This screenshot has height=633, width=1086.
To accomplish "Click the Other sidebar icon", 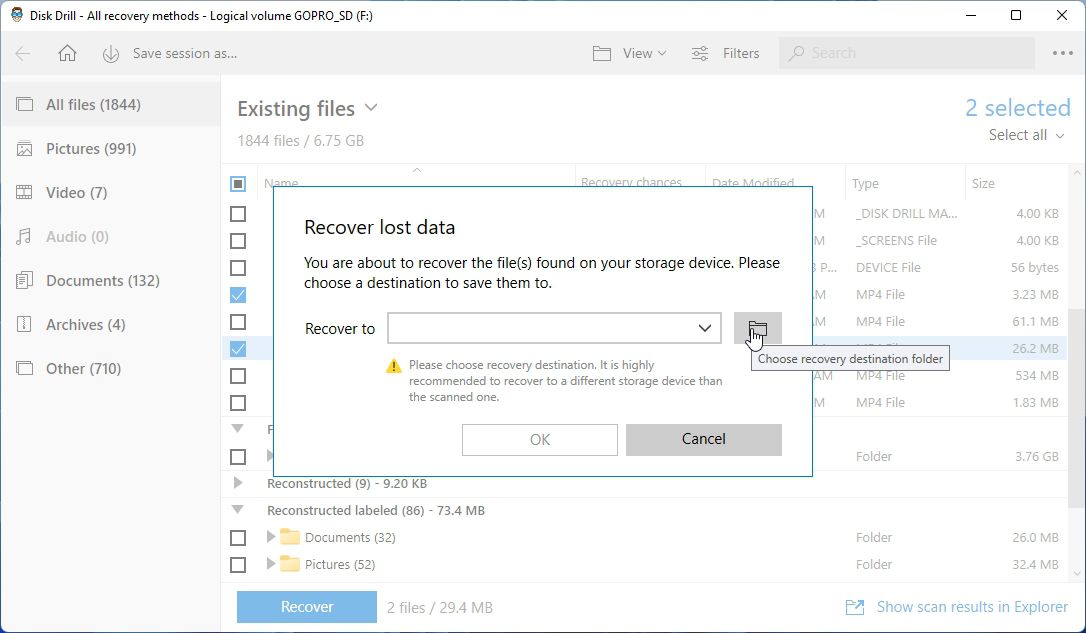I will pyautogui.click(x=24, y=368).
